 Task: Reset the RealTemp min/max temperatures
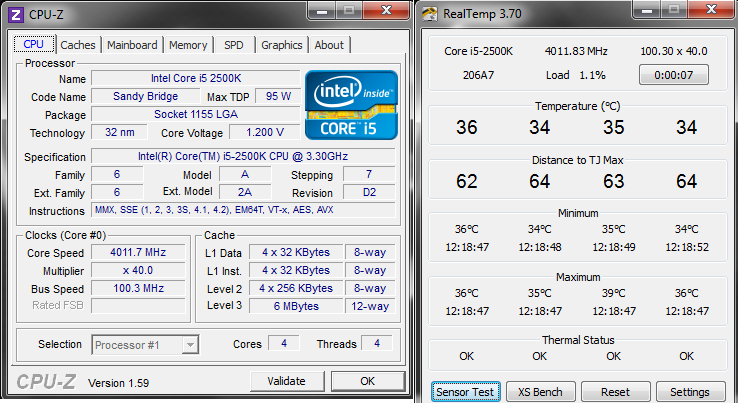(615, 392)
